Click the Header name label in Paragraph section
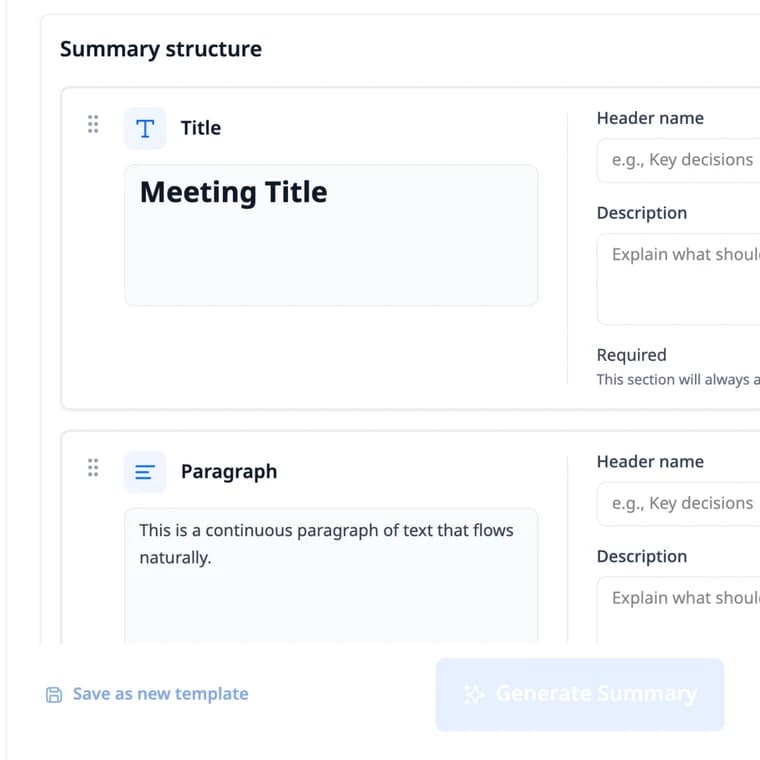 point(650,461)
